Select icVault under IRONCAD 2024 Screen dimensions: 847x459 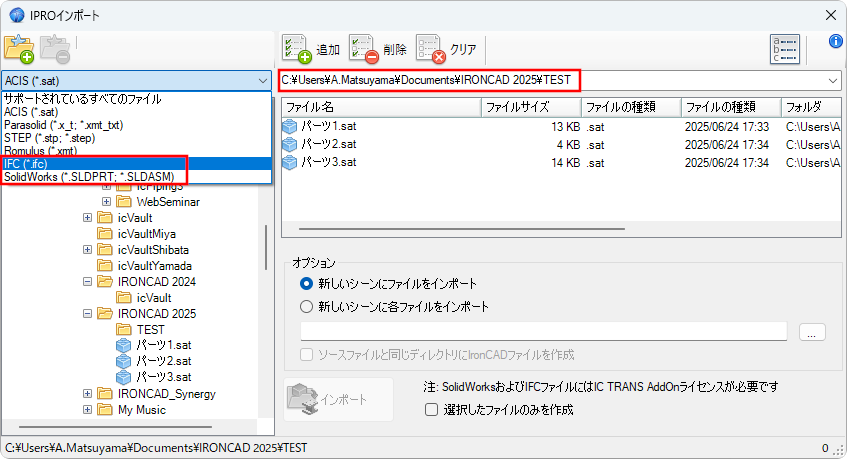[x=154, y=298]
